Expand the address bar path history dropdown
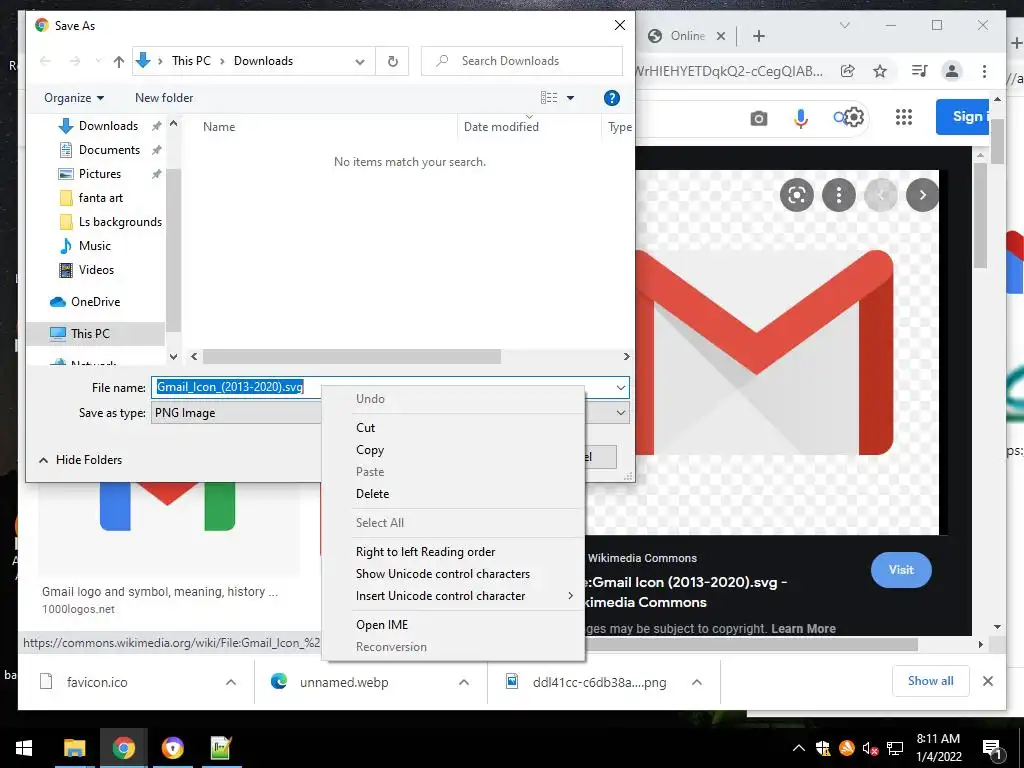The height and width of the screenshot is (768, 1024). (360, 61)
